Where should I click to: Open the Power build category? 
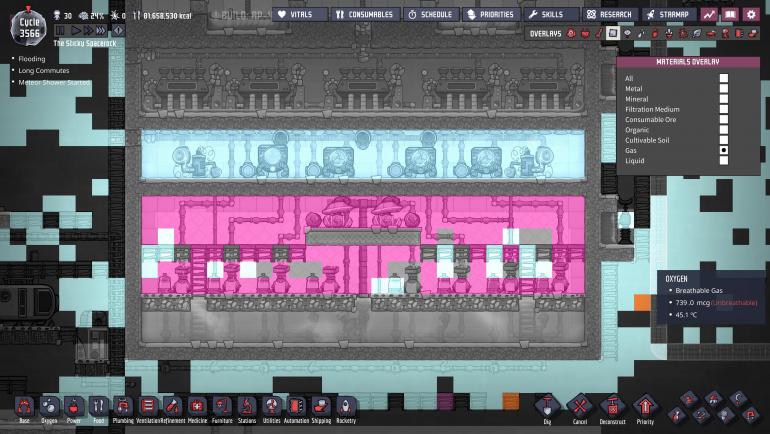click(74, 409)
